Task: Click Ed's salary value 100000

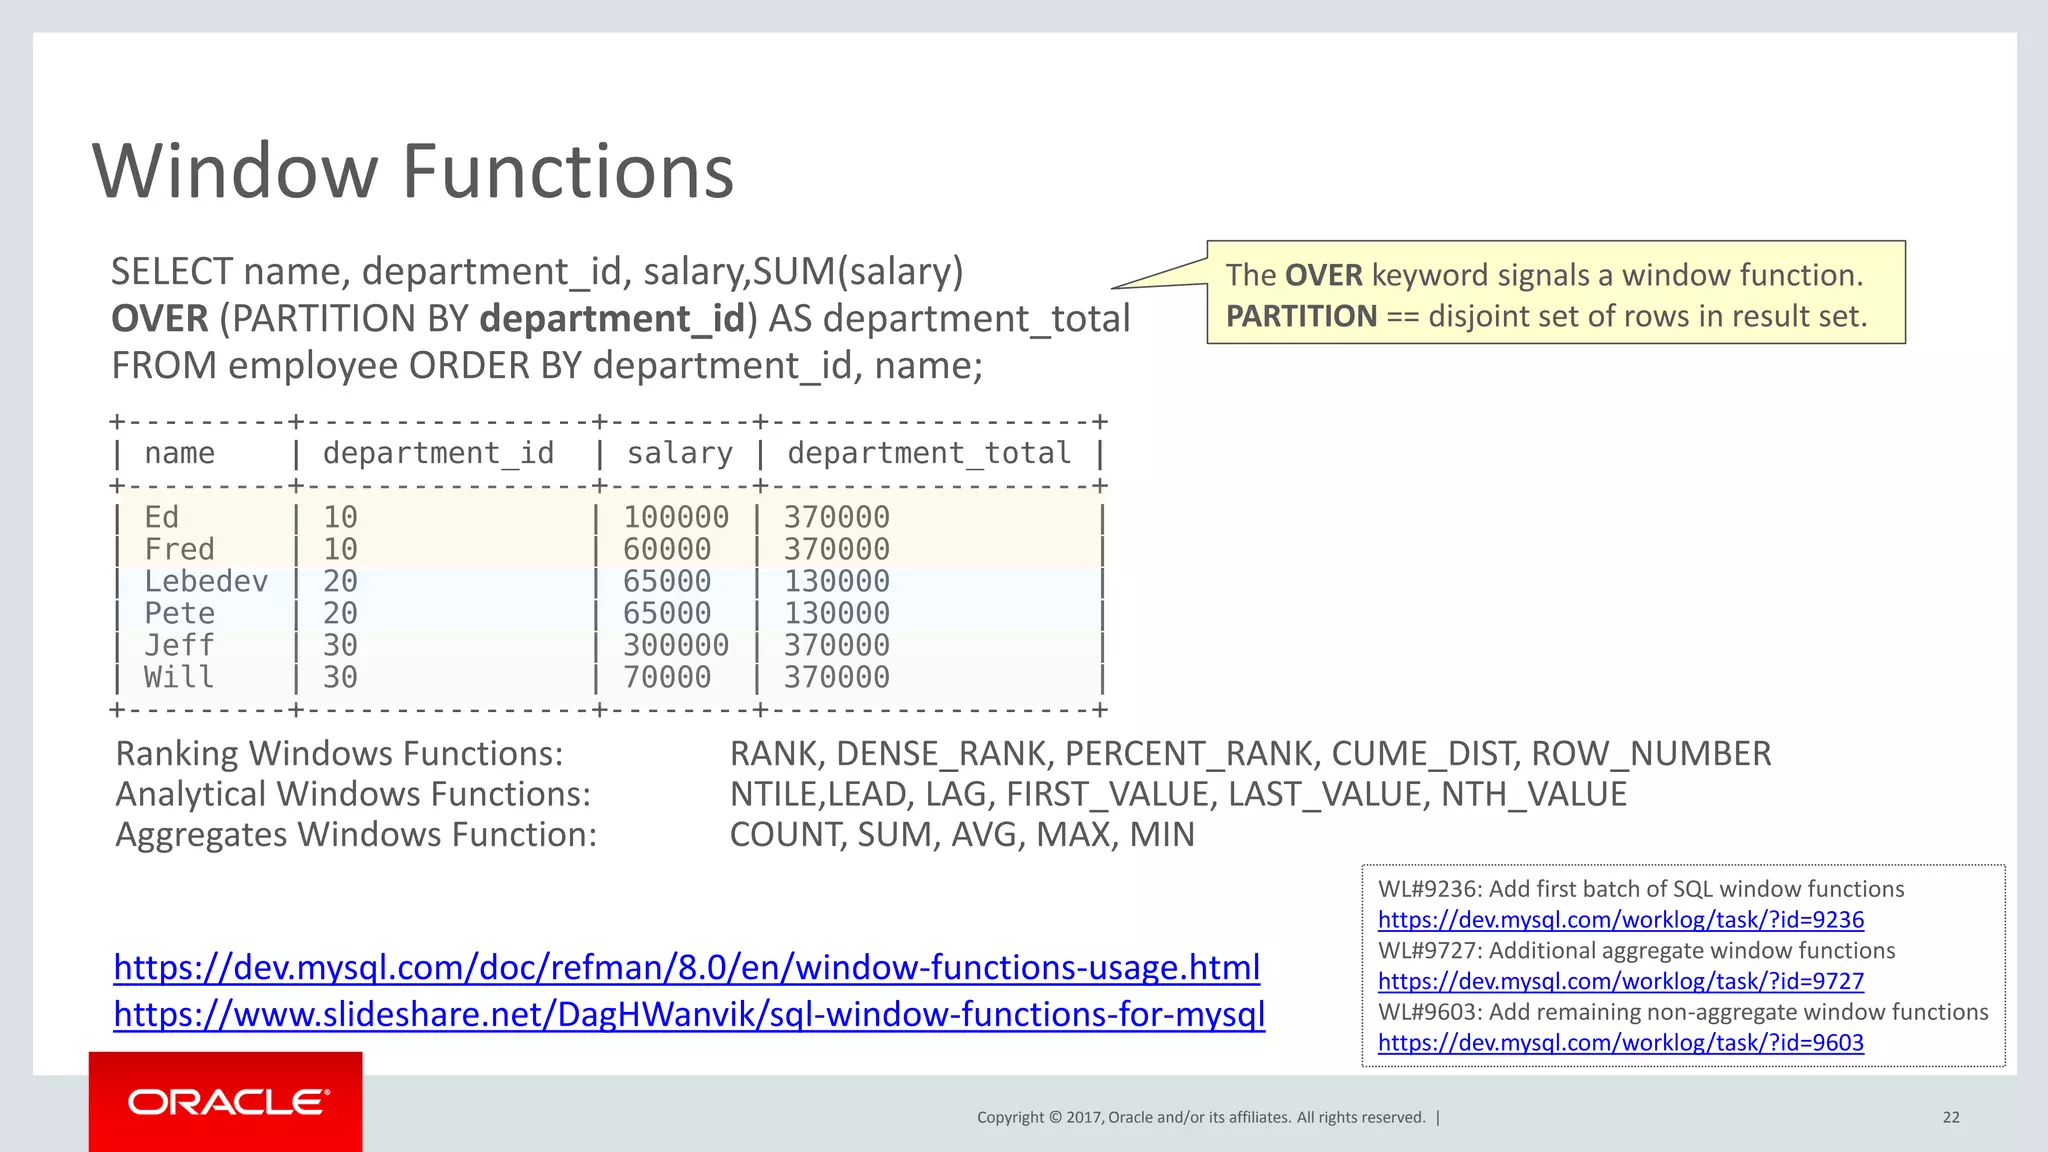Action: point(676,517)
